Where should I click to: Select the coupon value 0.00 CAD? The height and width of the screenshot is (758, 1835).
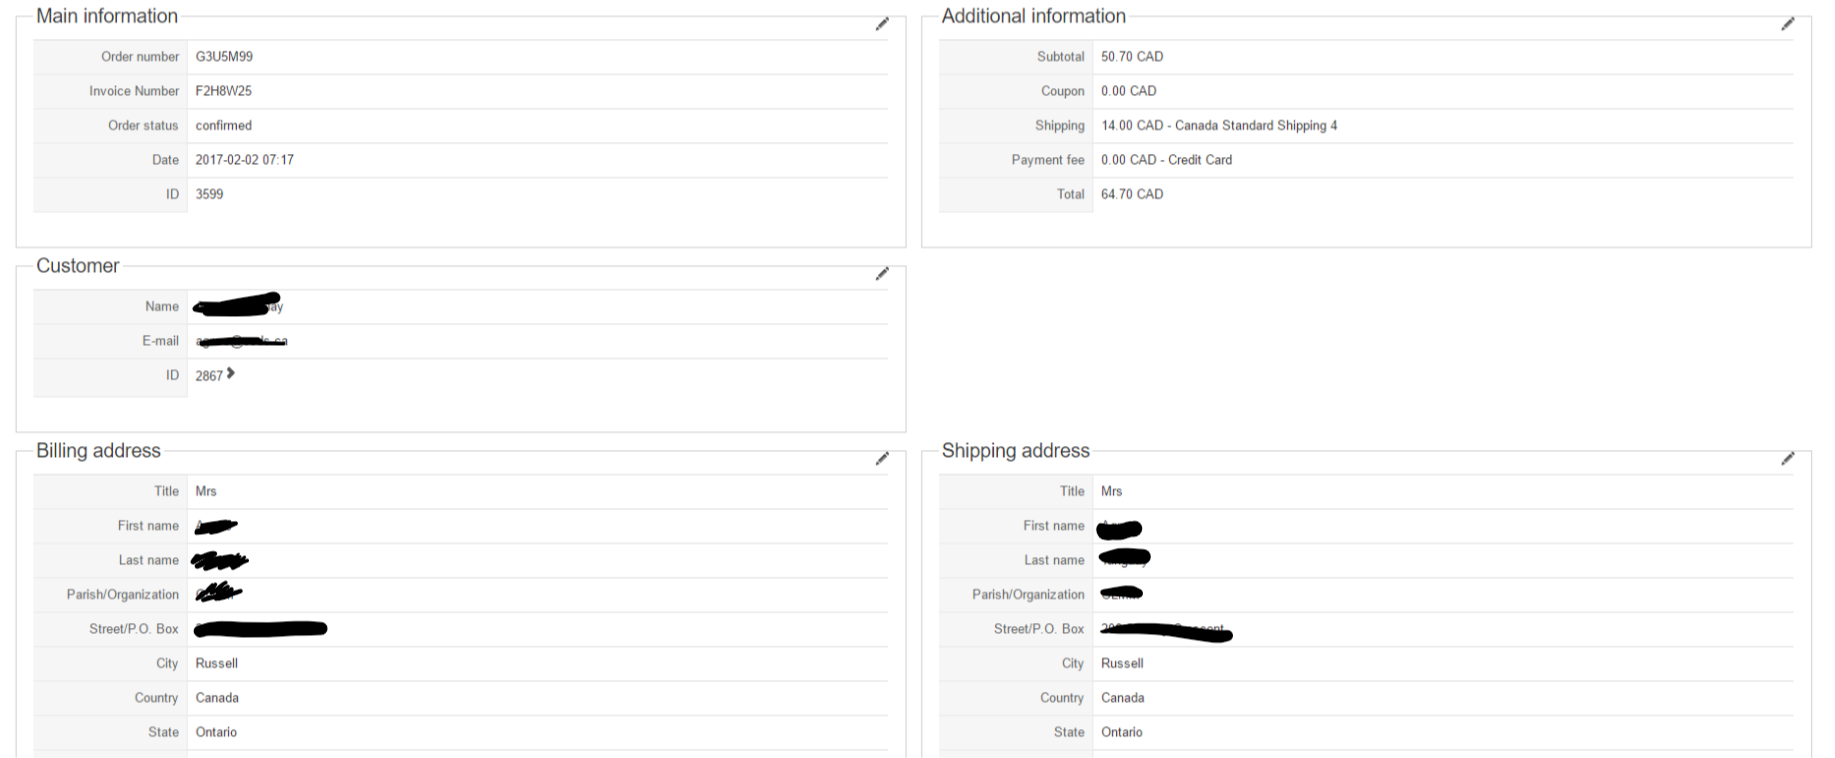pyautogui.click(x=1128, y=91)
